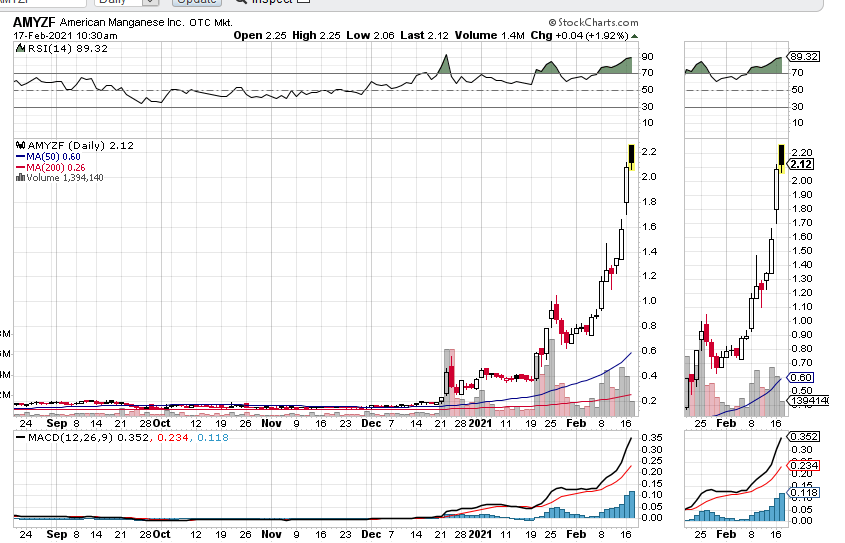Click the Feb label beneath zoom panel price chart

(726, 423)
